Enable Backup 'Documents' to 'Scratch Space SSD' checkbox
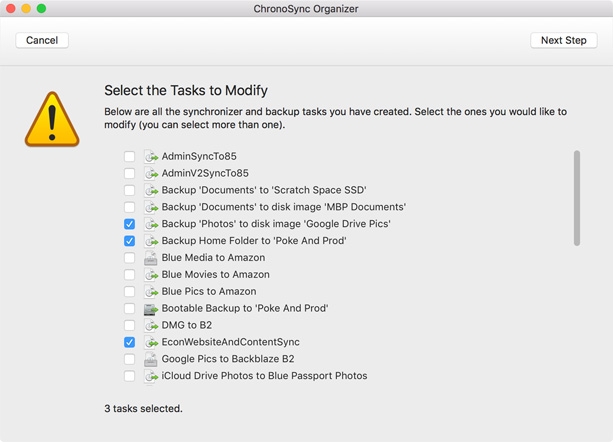Screen dimensions: 613x442 (x=129, y=190)
